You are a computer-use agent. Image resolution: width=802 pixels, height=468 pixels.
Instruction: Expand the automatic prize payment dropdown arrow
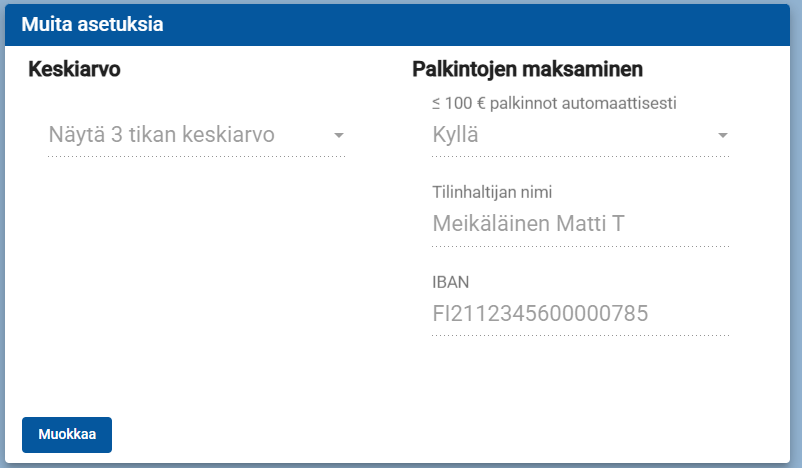(722, 135)
